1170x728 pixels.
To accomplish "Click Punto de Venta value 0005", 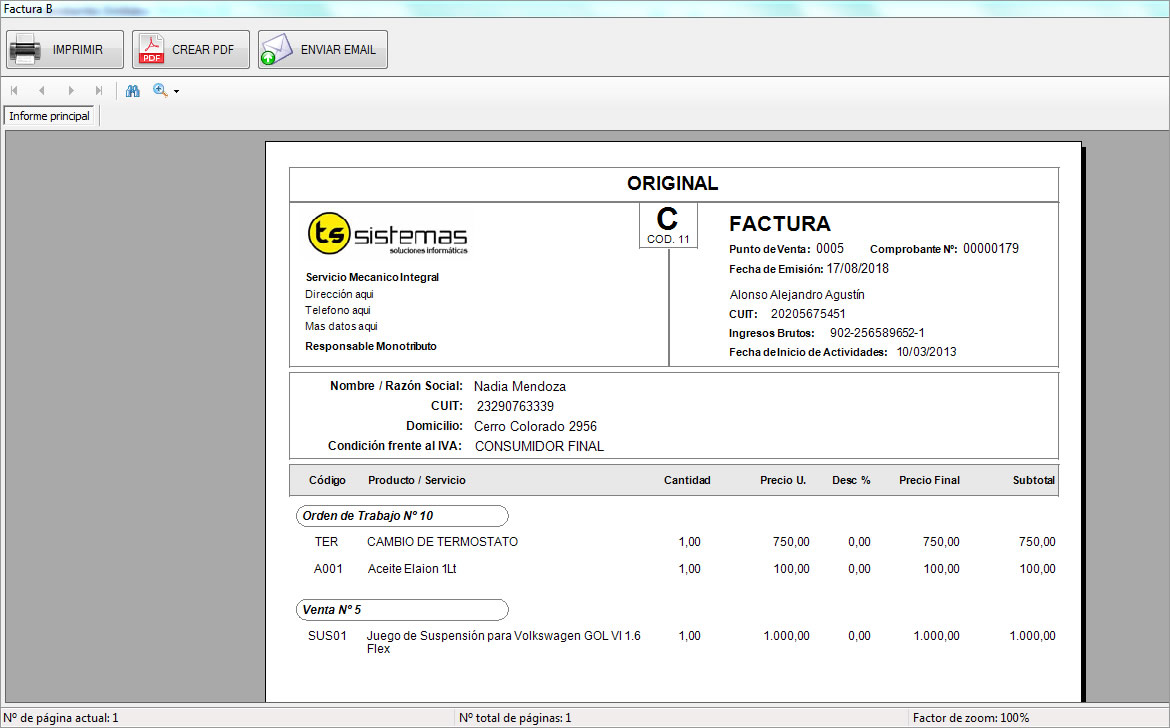I will (x=830, y=248).
